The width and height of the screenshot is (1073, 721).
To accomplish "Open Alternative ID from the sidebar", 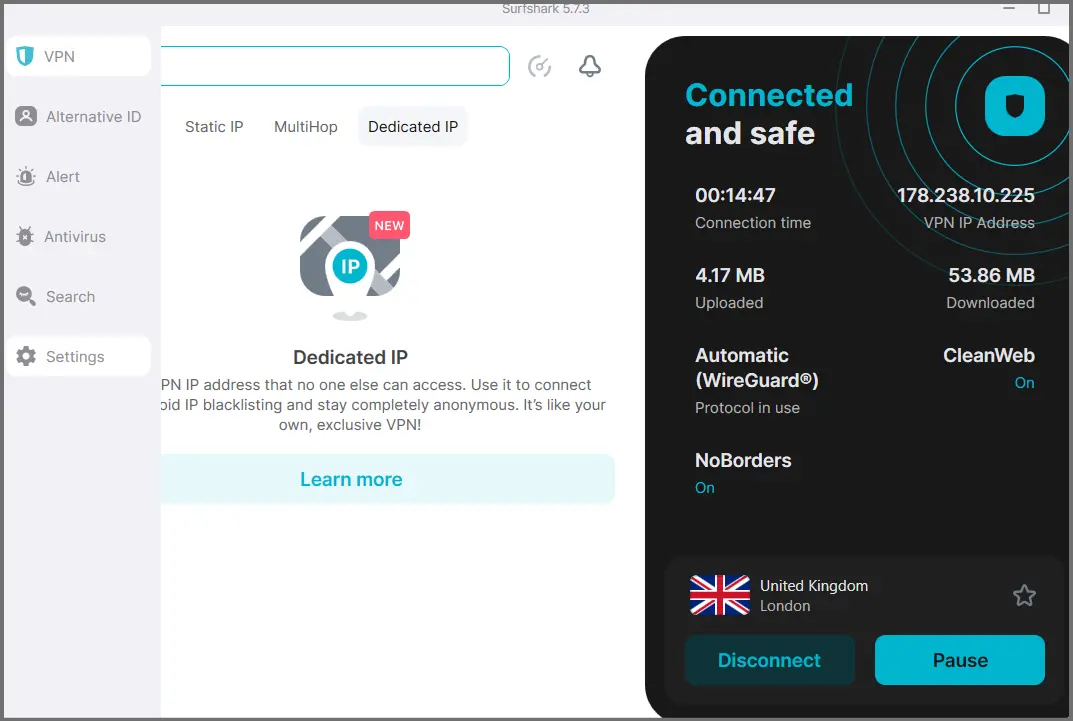I will (x=26, y=117).
